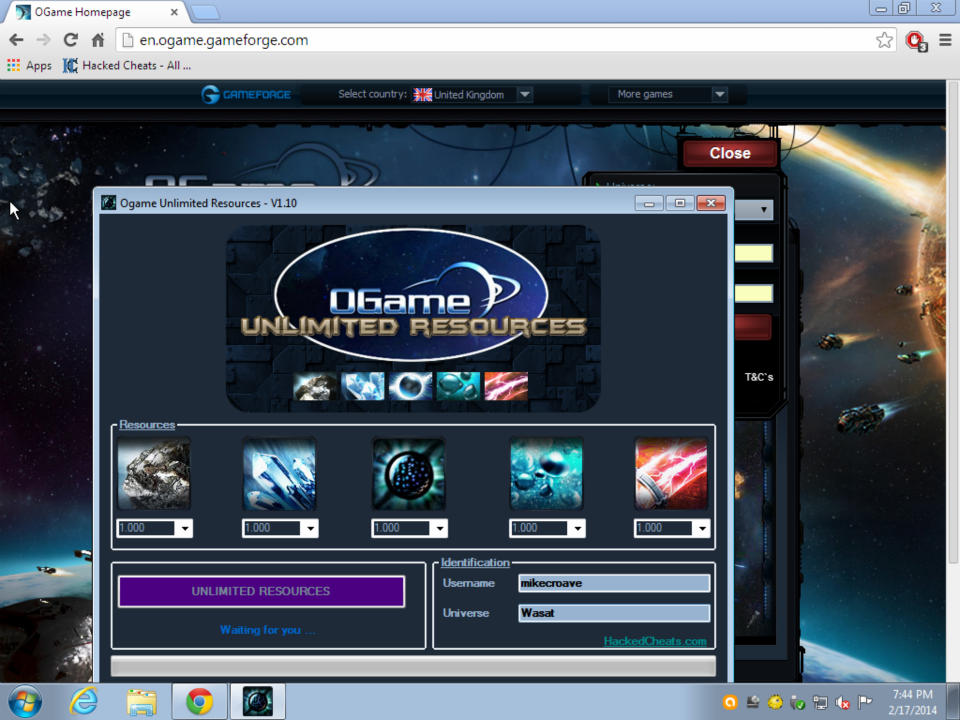This screenshot has width=960, height=720.
Task: Click the dark matter resource image
Action: 409,473
